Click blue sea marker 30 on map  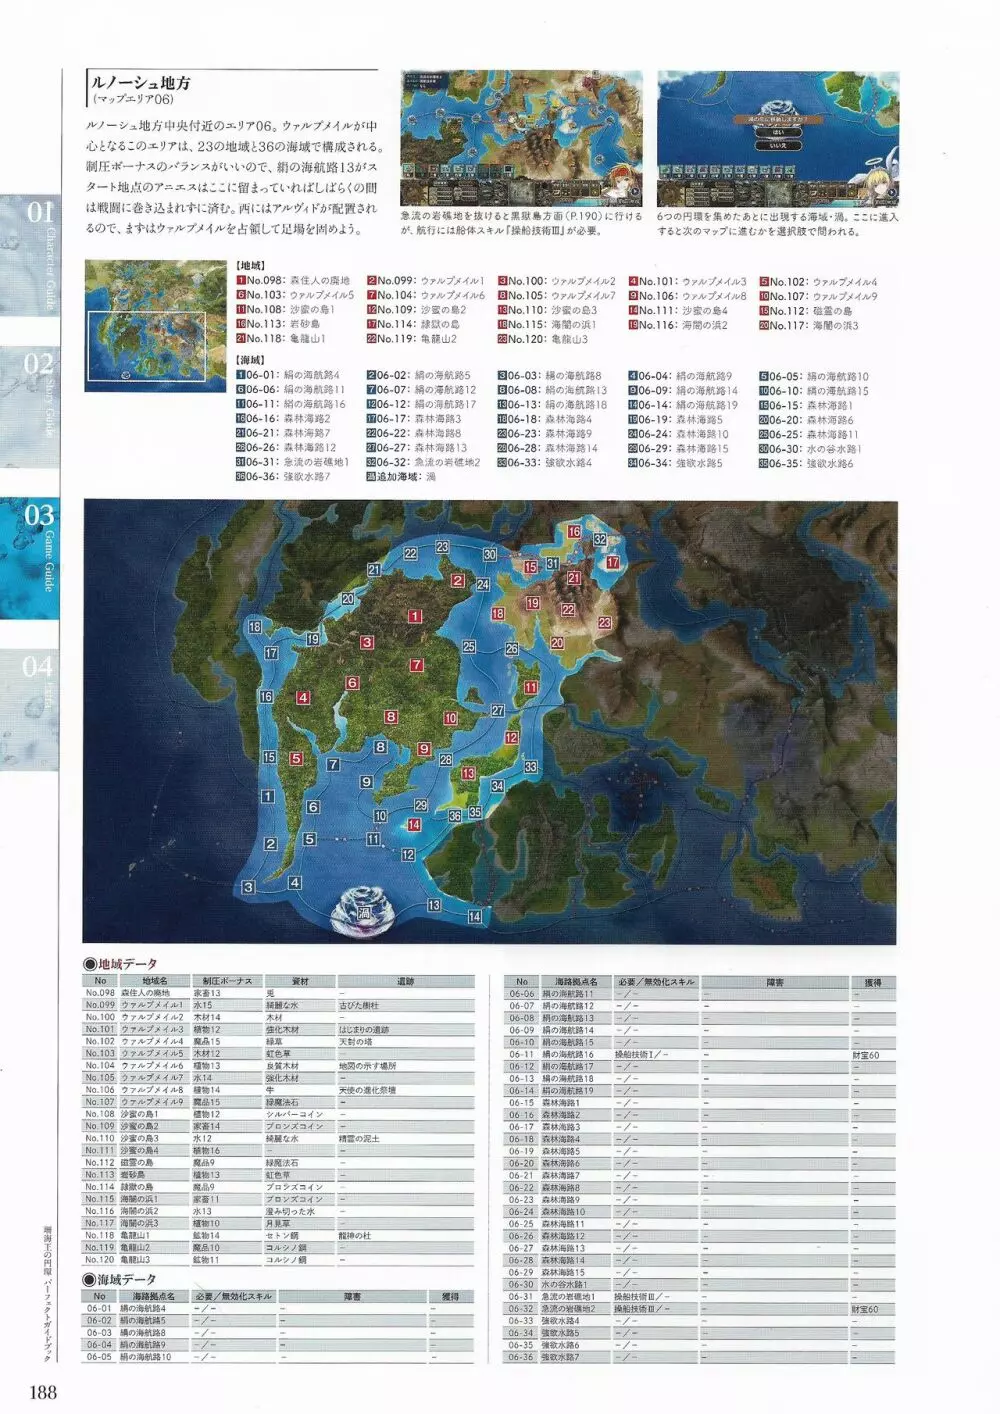point(489,555)
